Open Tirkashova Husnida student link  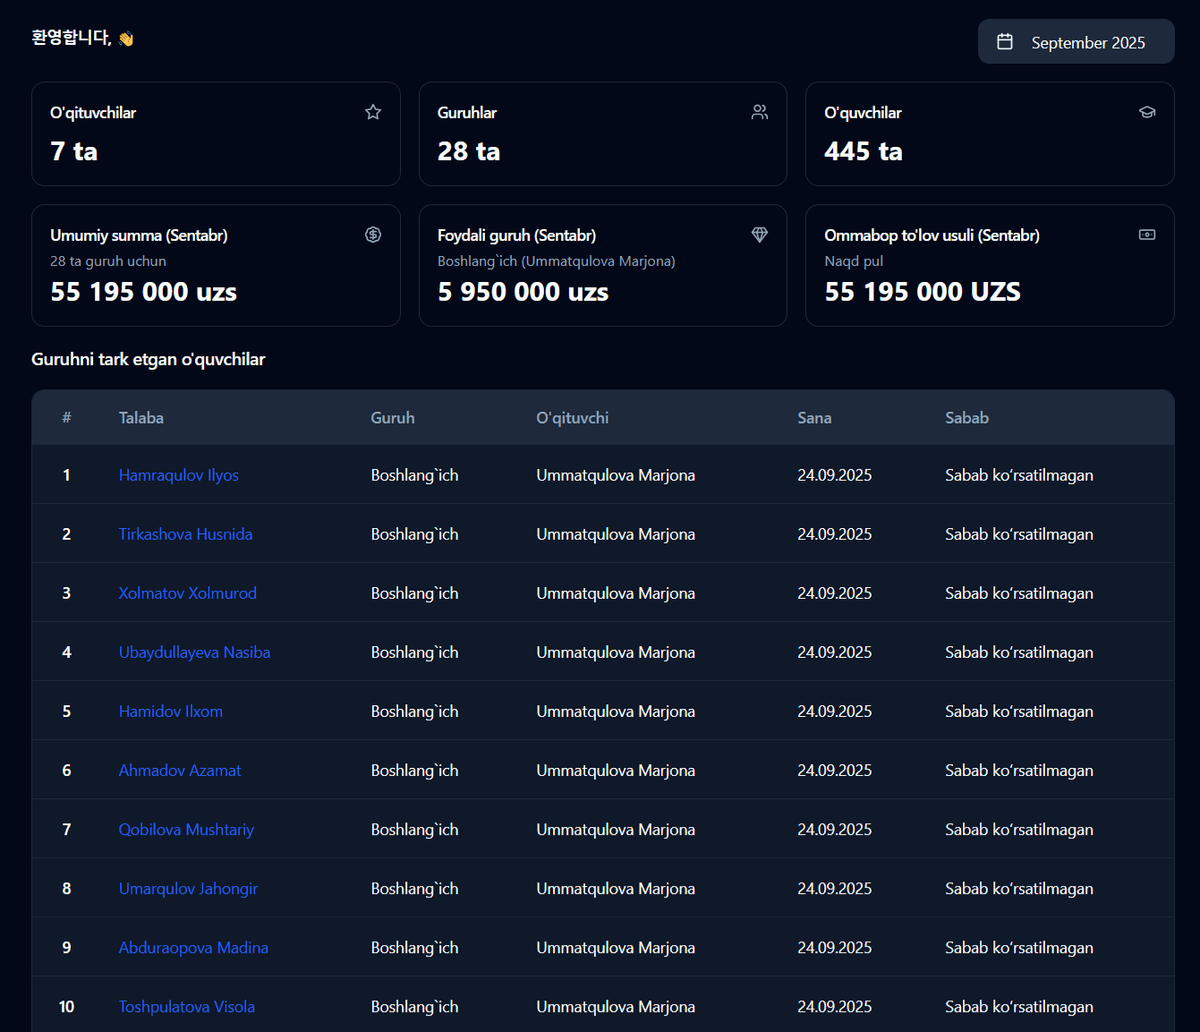(186, 534)
